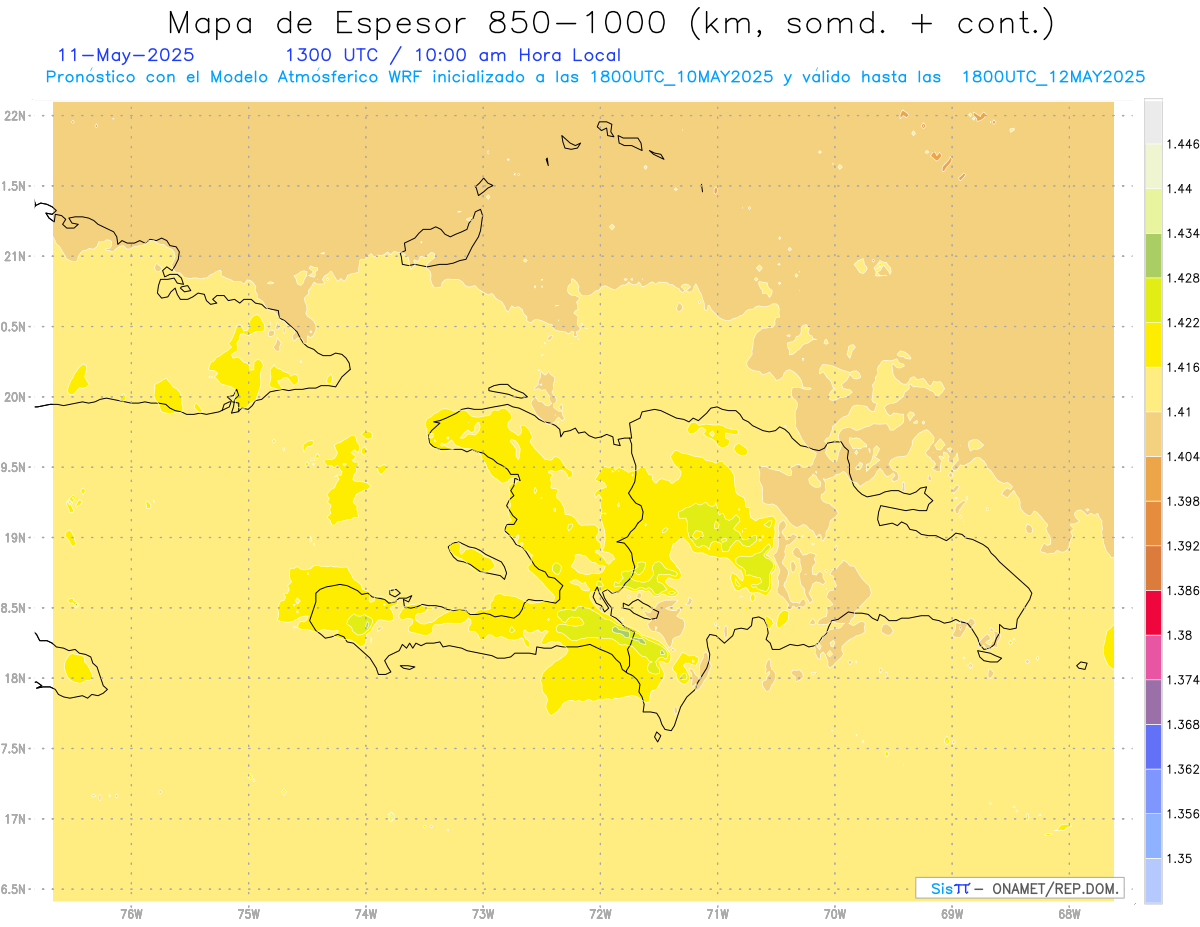
Task: Click the longitude label '72W'
Action: 600,914
